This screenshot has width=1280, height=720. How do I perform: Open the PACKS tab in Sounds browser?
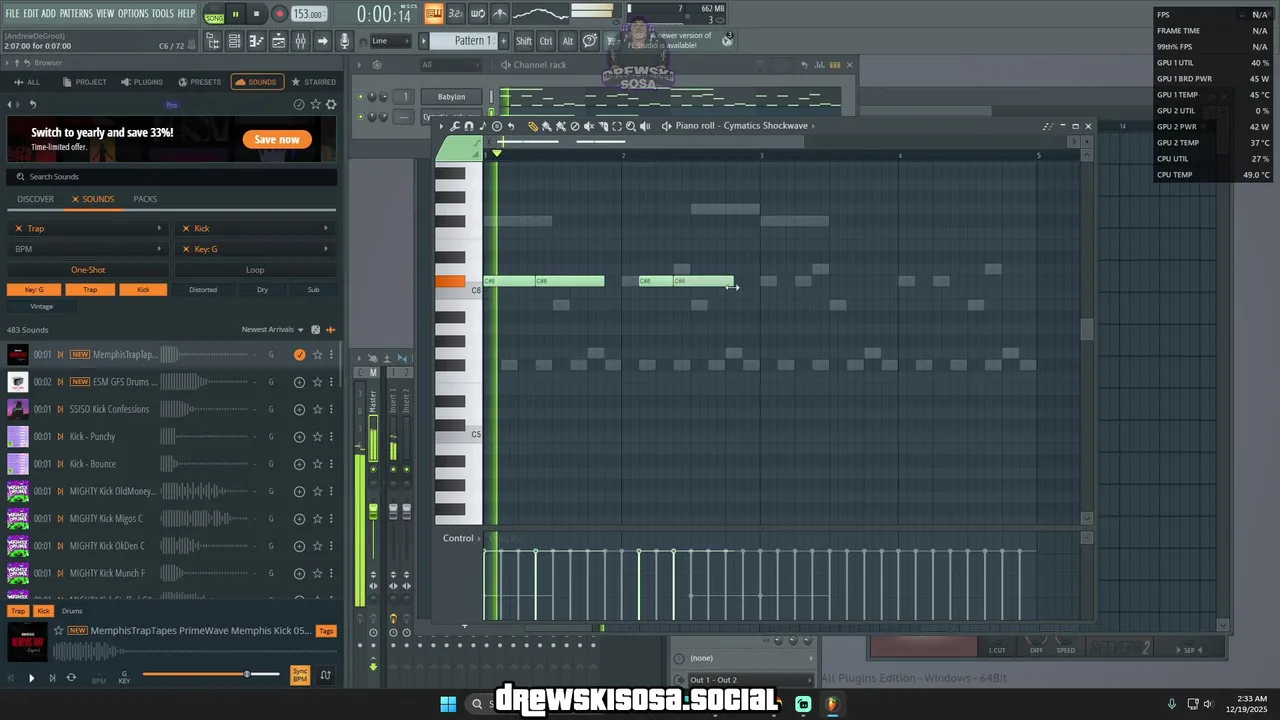point(145,199)
